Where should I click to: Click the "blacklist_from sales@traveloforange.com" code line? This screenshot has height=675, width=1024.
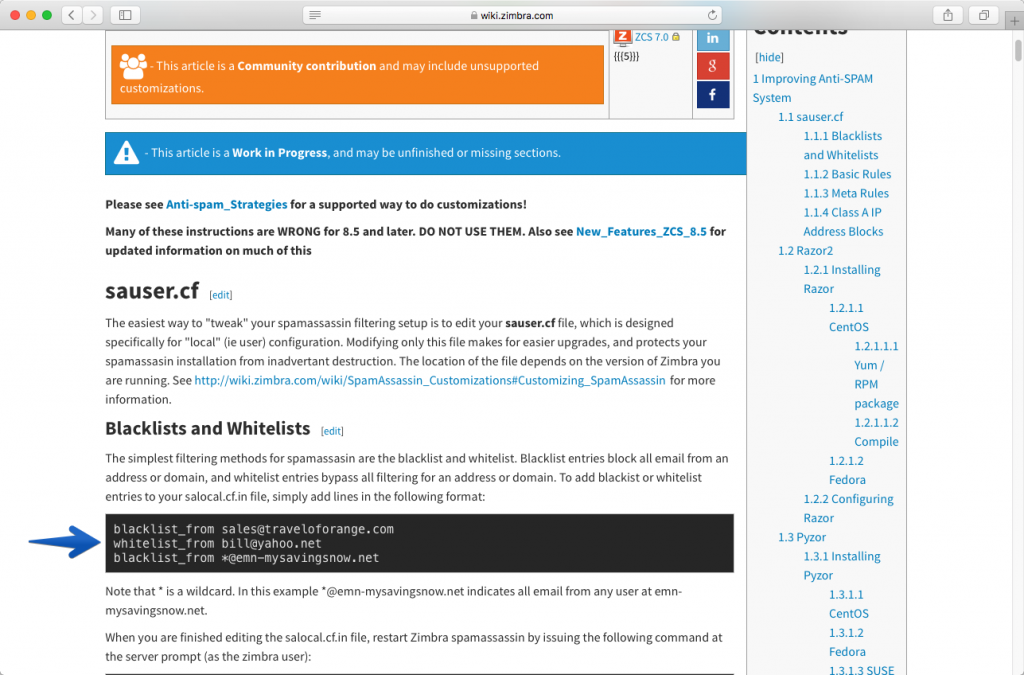pos(253,529)
